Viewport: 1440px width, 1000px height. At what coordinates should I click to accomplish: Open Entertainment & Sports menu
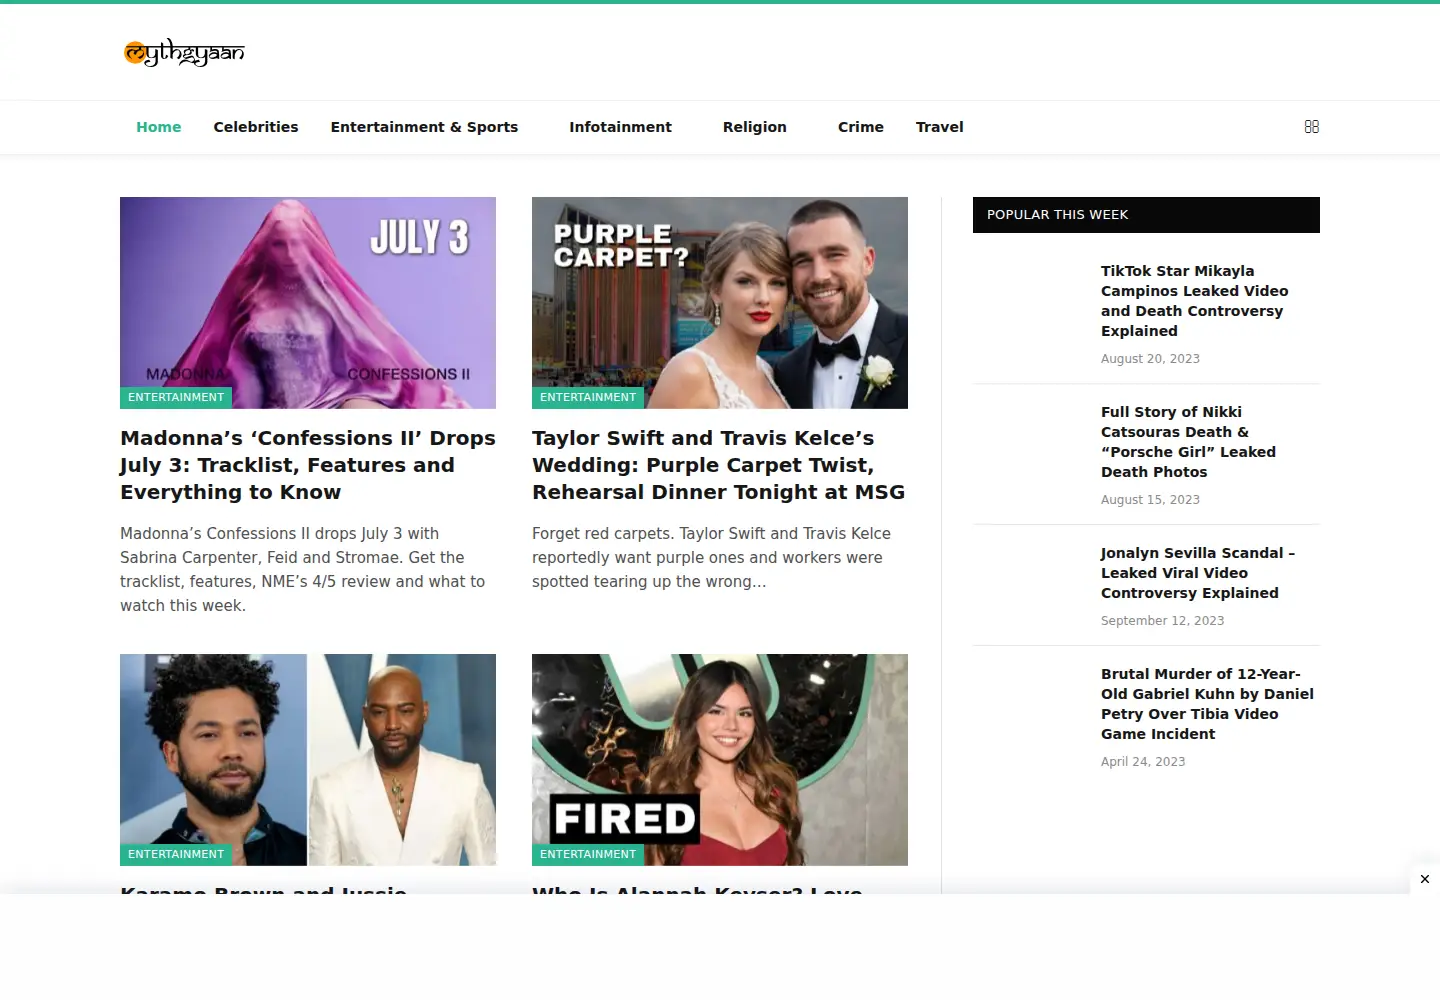(424, 127)
